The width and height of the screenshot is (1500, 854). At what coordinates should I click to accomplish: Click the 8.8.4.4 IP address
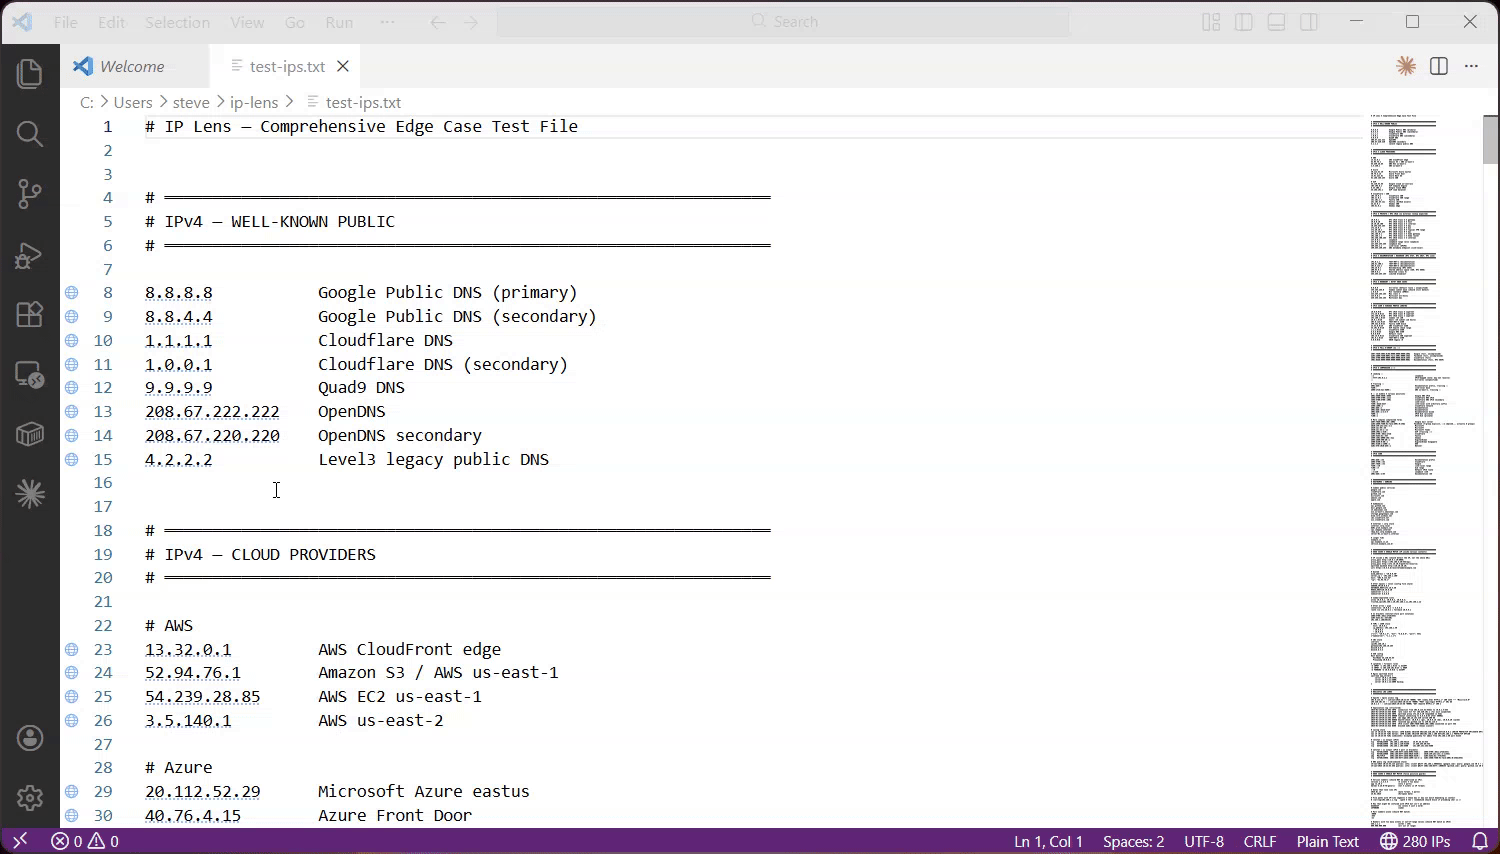tap(179, 316)
